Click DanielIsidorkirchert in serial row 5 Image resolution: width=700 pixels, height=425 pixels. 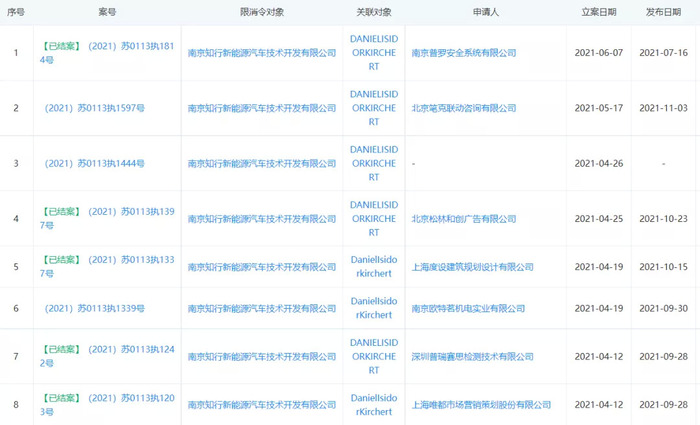pyautogui.click(x=374, y=267)
